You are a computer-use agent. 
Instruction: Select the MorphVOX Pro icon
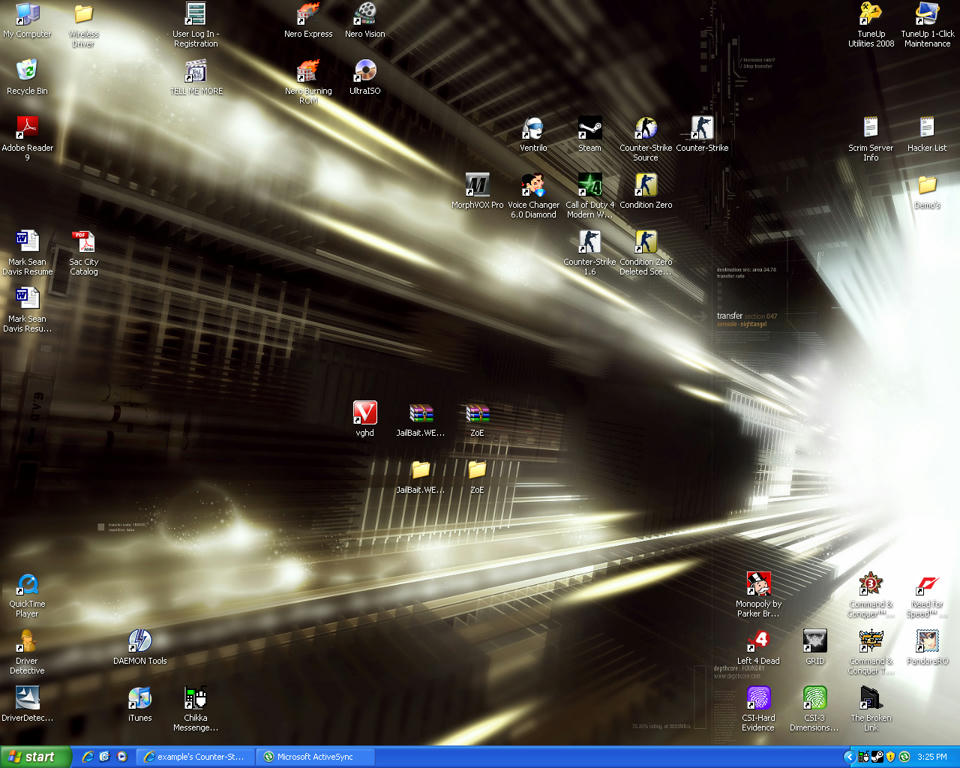(x=477, y=192)
